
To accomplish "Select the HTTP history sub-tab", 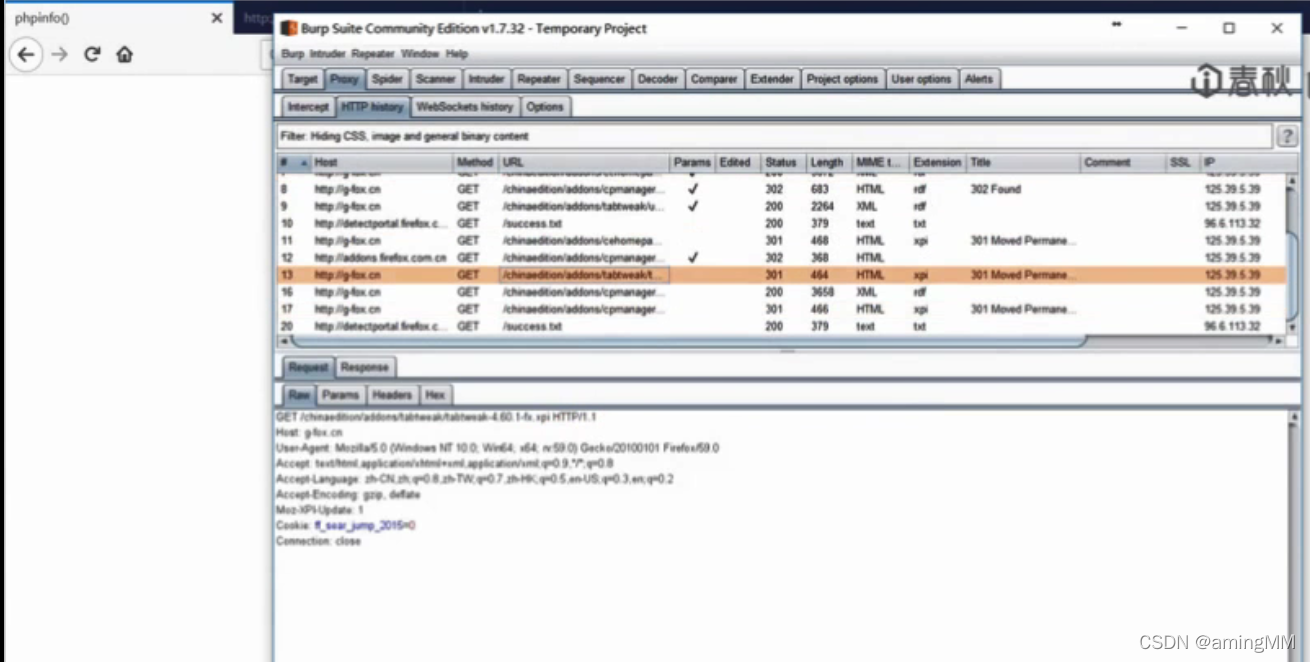I will pyautogui.click(x=372, y=107).
